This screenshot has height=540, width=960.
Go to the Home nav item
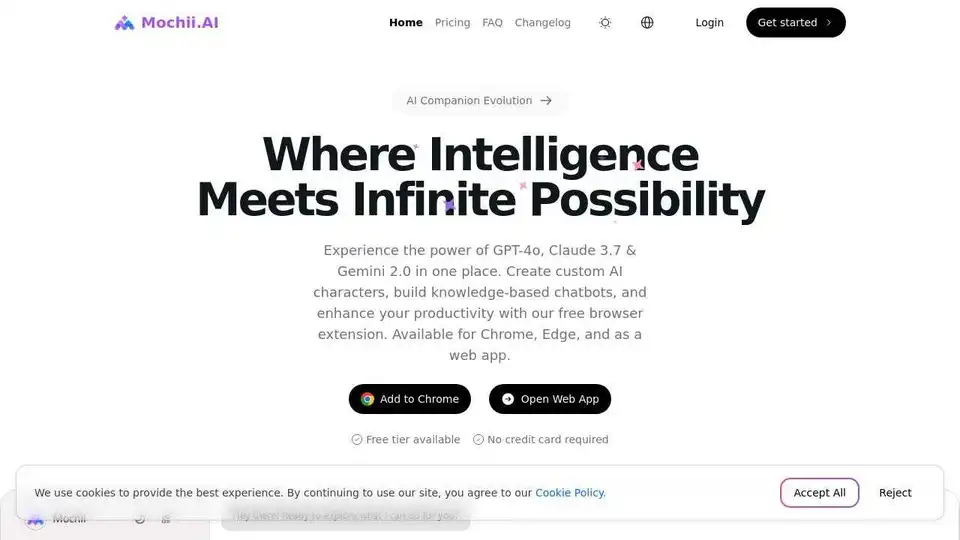(406, 23)
